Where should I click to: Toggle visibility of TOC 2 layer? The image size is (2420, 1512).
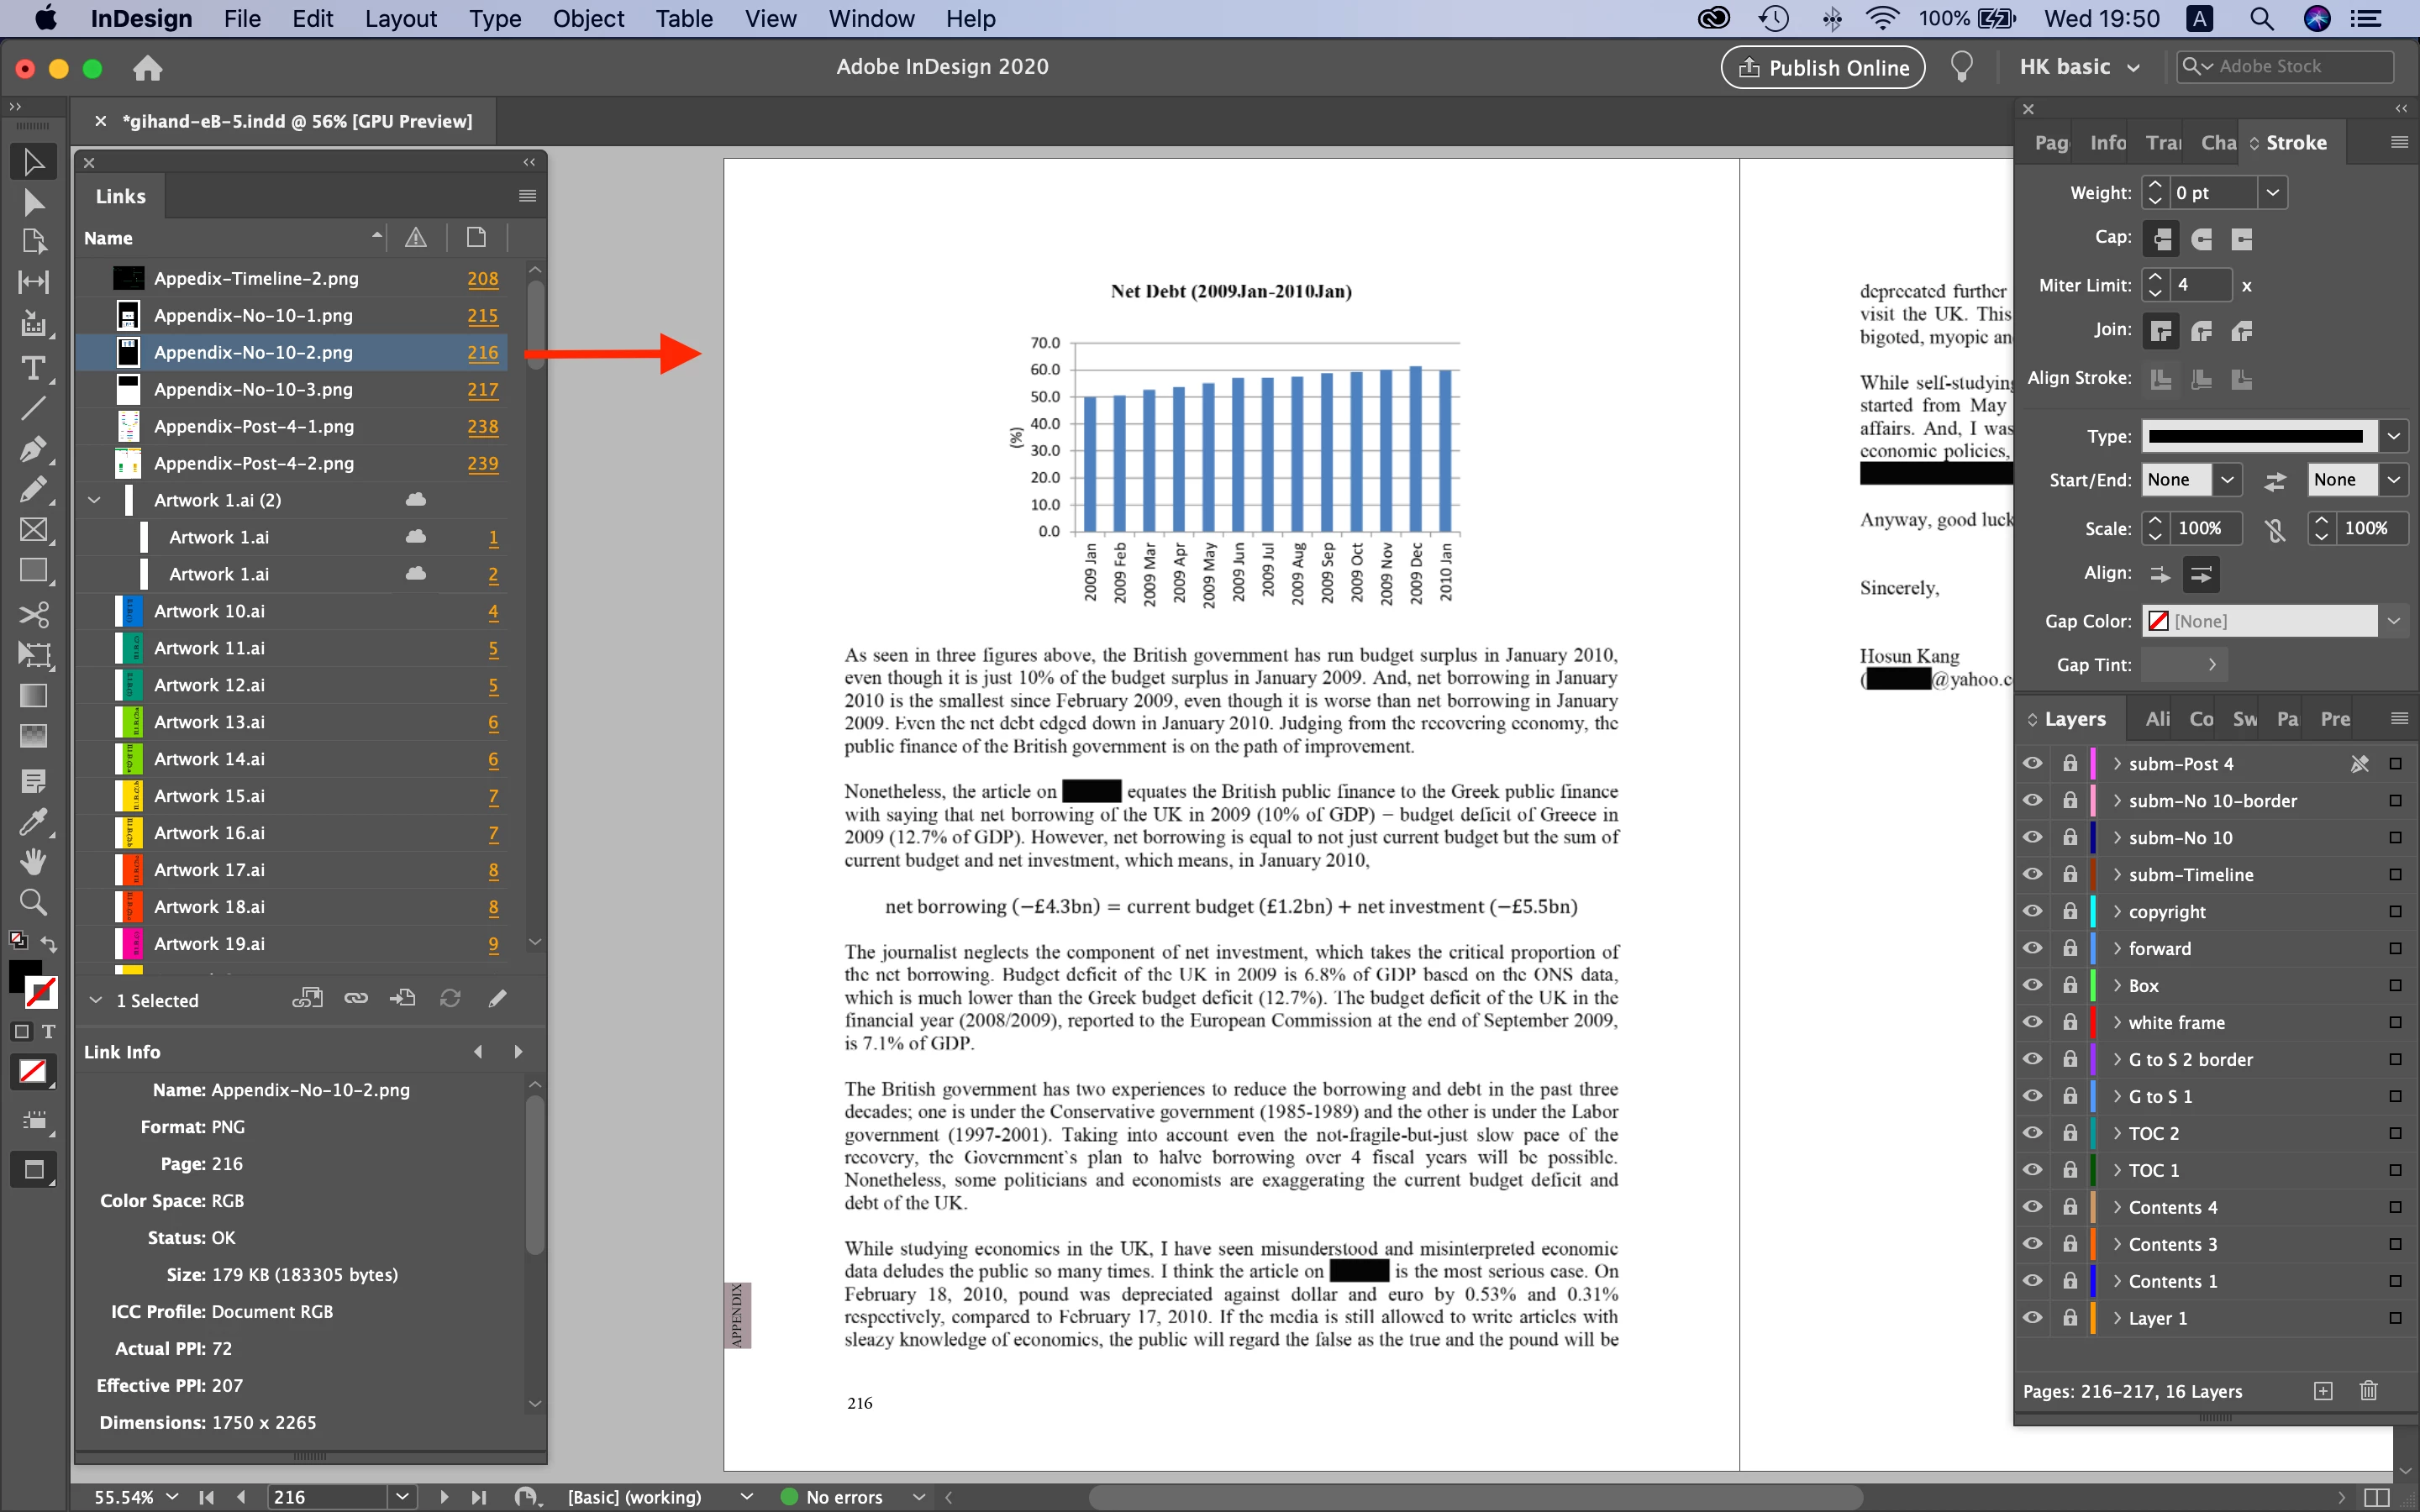click(2032, 1133)
